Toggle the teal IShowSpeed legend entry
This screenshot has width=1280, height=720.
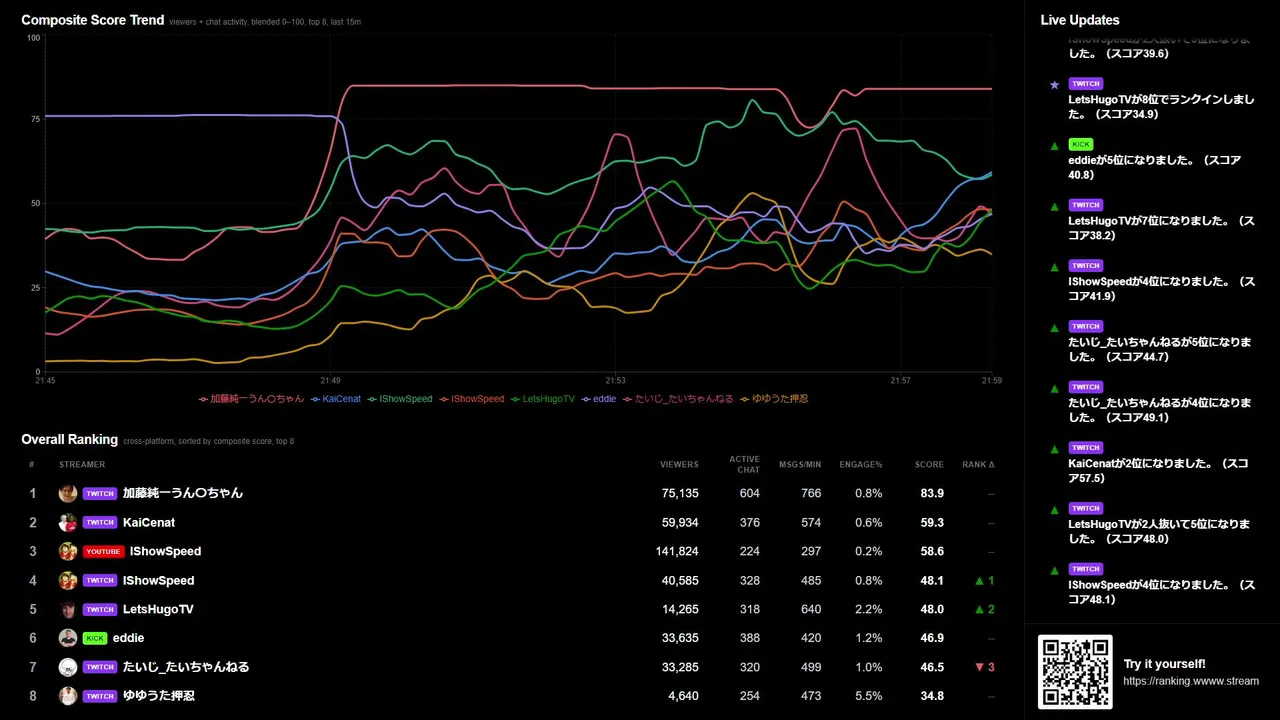[400, 399]
